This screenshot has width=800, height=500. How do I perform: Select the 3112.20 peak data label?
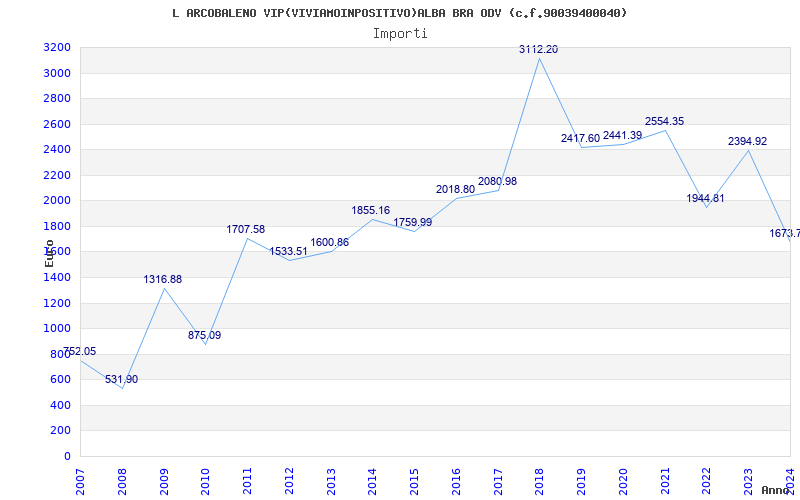(x=538, y=49)
